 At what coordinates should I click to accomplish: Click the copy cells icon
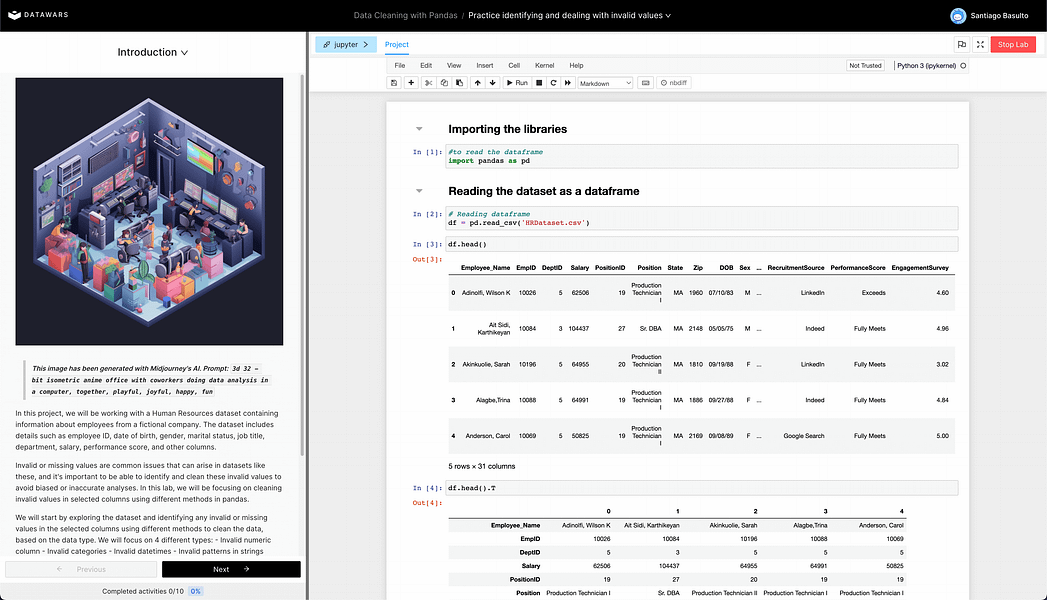pyautogui.click(x=443, y=82)
